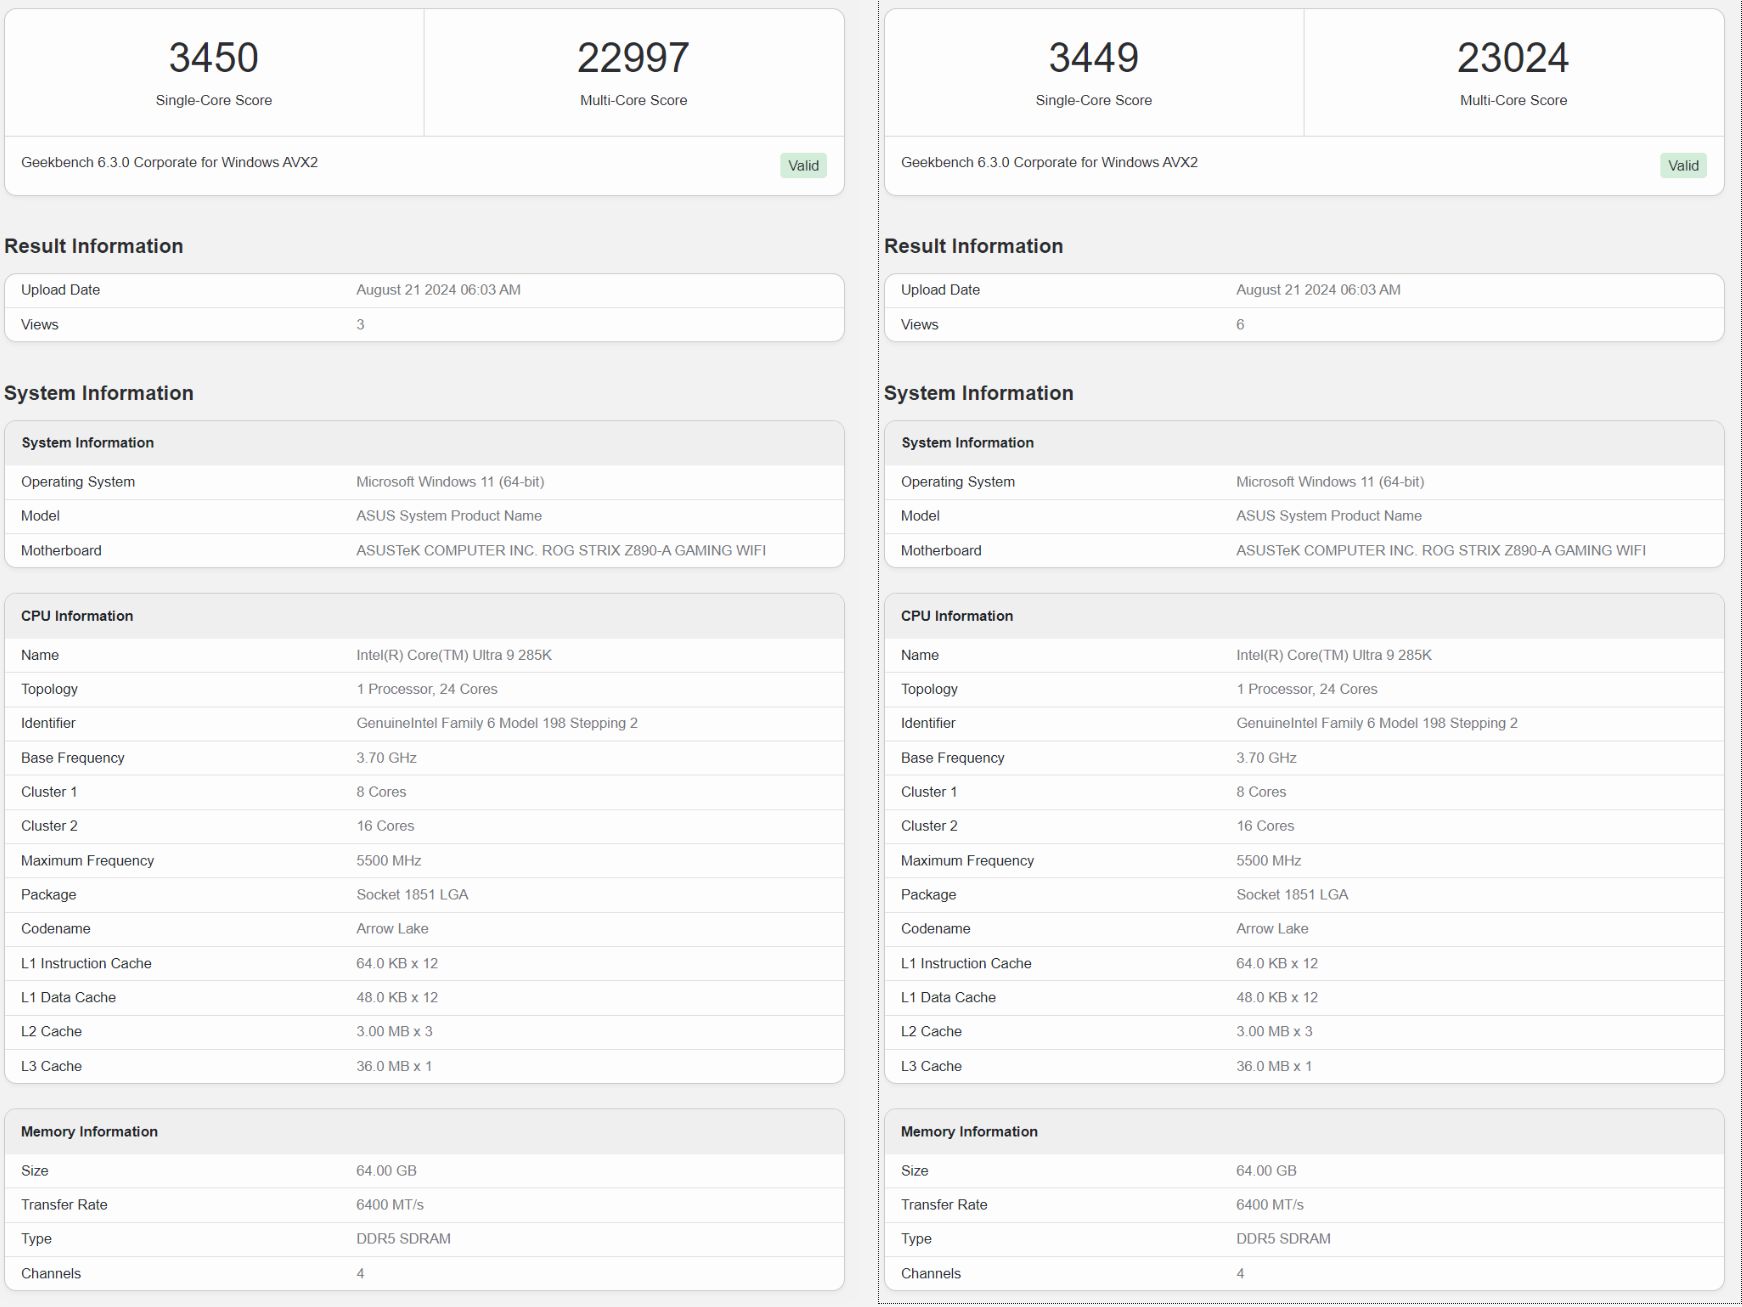Click Microsoft Windows 11 (64-bit) in left result
Viewport: 1742px width, 1307px height.
click(450, 482)
